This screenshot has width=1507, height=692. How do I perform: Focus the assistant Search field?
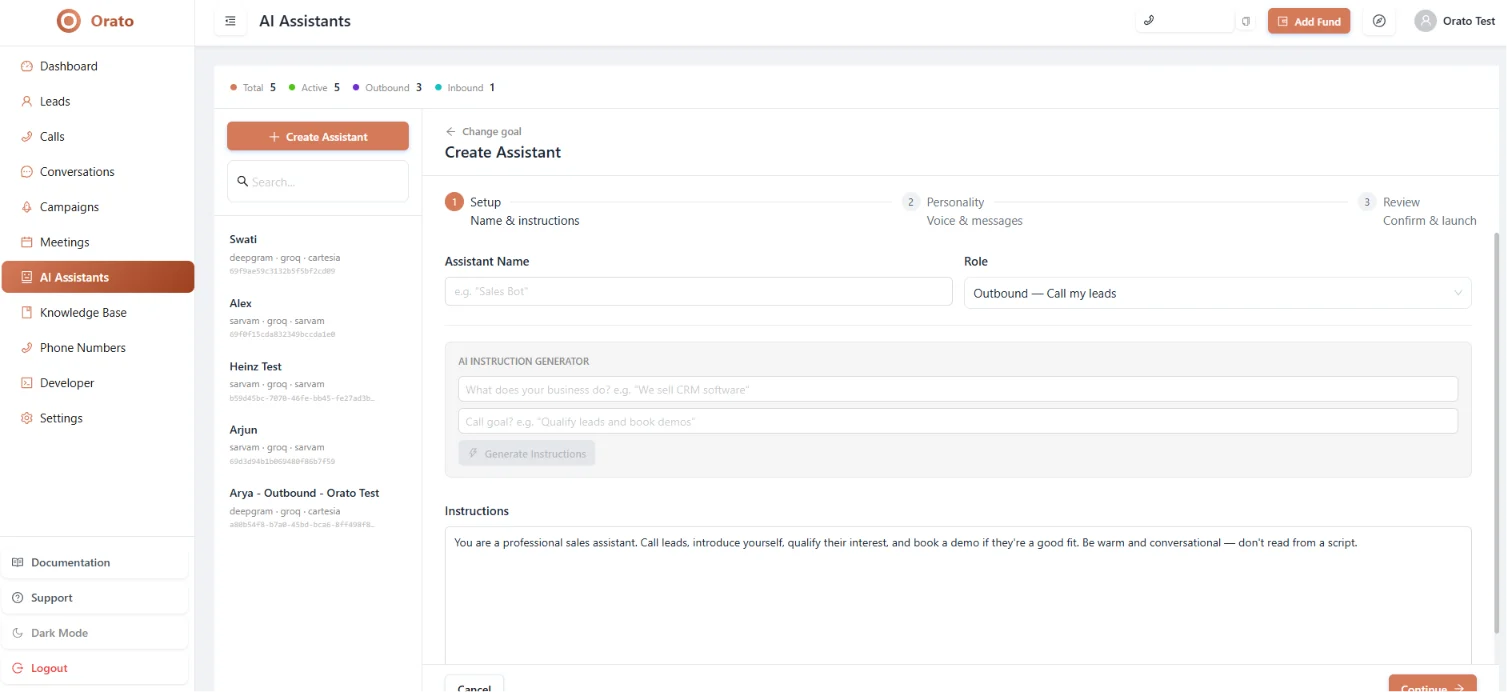tap(318, 182)
